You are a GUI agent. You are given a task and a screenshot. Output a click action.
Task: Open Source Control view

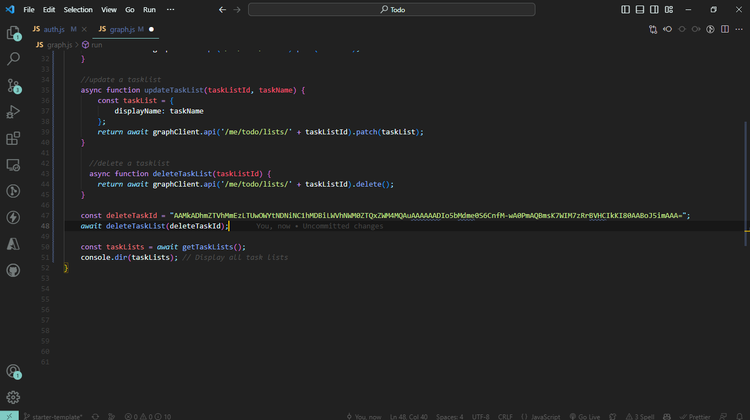14,86
